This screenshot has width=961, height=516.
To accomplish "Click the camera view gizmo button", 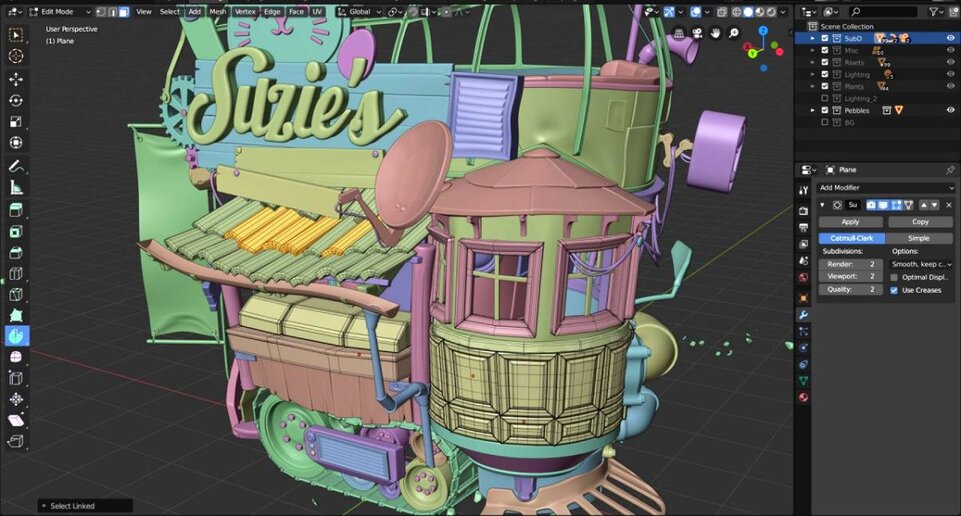I will [x=697, y=33].
